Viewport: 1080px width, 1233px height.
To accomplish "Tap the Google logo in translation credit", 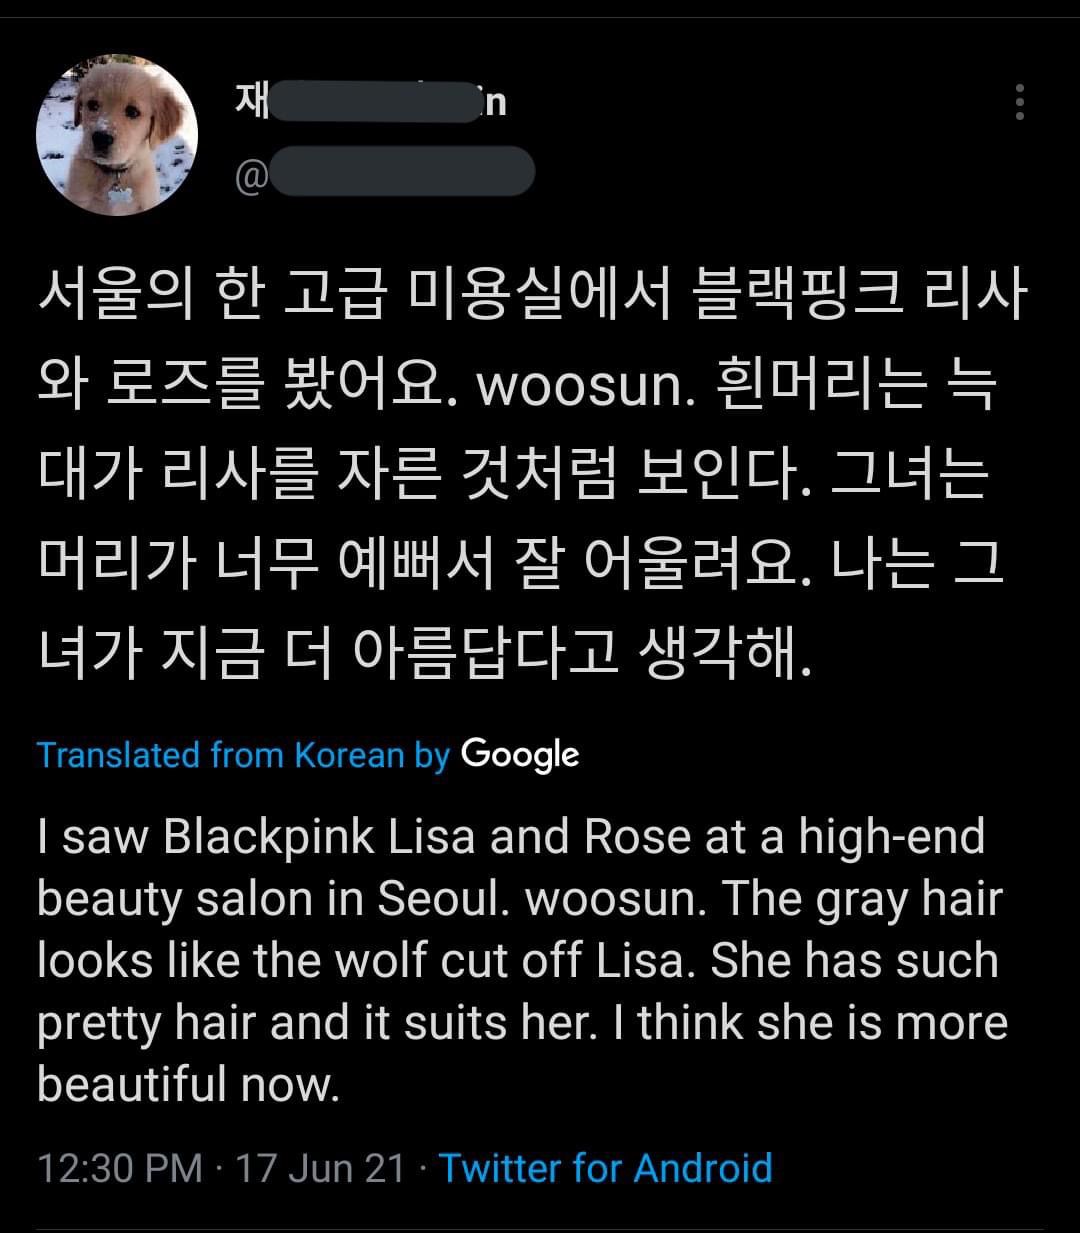I will [x=520, y=754].
